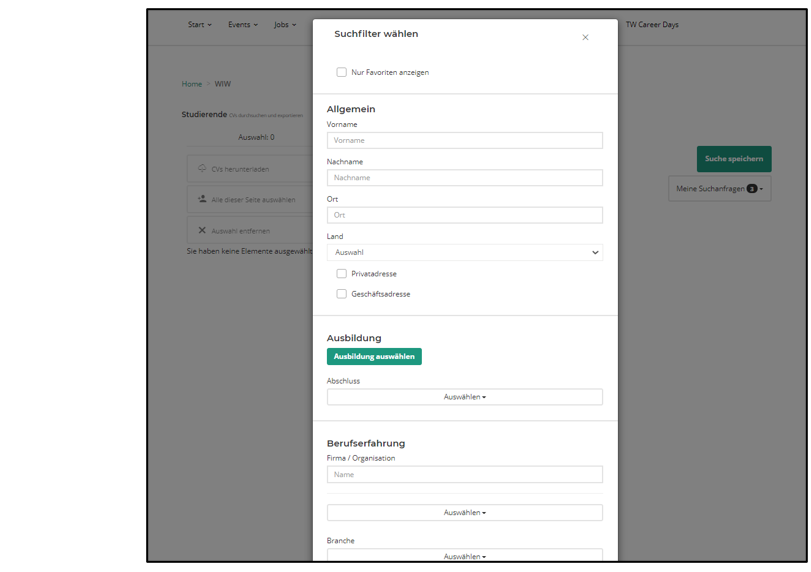Click the Suche speichern button

(734, 159)
